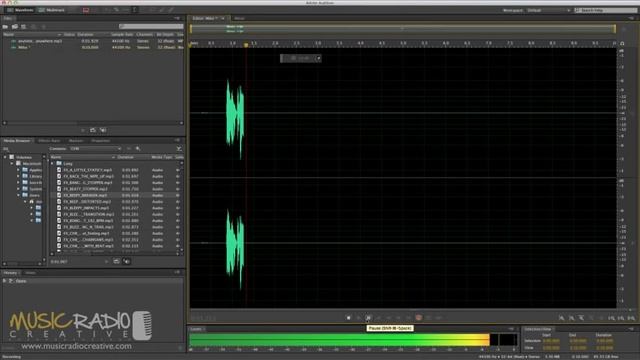Open the Contents dropdown in Media Browser
Image resolution: width=640 pixels, height=360 pixels.
click(95, 149)
